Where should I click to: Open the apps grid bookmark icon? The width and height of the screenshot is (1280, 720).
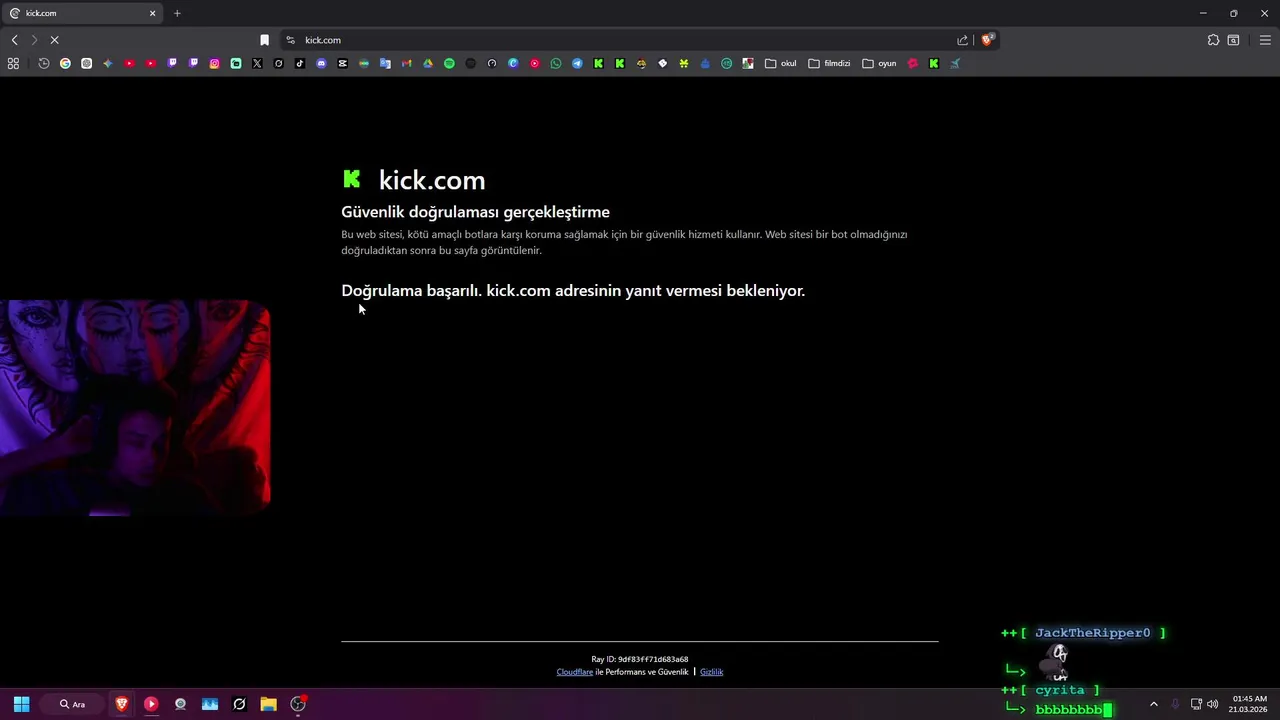pyautogui.click(x=13, y=63)
